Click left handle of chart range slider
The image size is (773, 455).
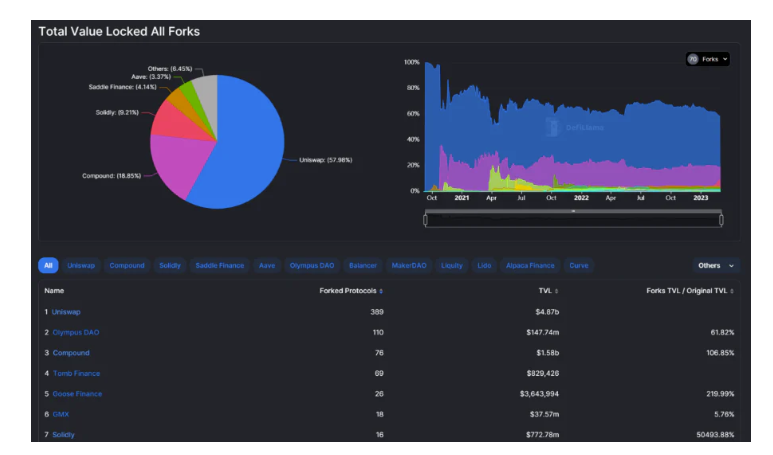pos(425,220)
